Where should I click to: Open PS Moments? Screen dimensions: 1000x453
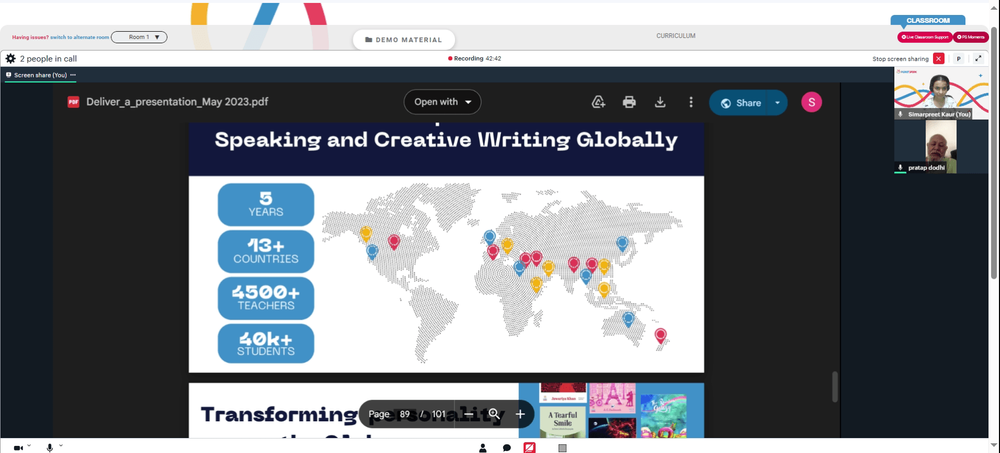tap(971, 37)
